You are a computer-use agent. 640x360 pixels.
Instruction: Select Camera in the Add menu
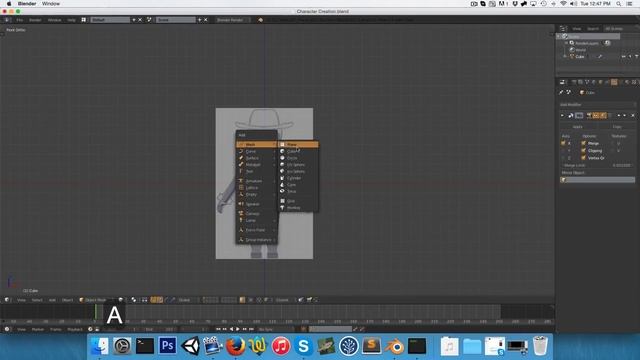pyautogui.click(x=256, y=213)
